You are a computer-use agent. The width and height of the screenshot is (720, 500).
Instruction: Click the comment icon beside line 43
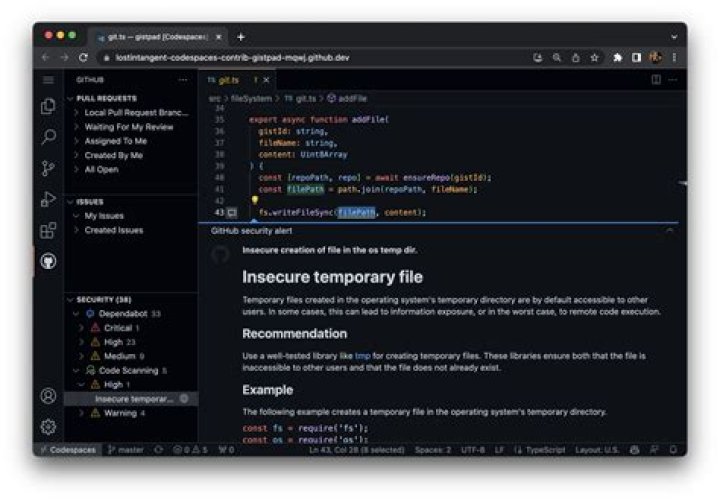pyautogui.click(x=232, y=212)
